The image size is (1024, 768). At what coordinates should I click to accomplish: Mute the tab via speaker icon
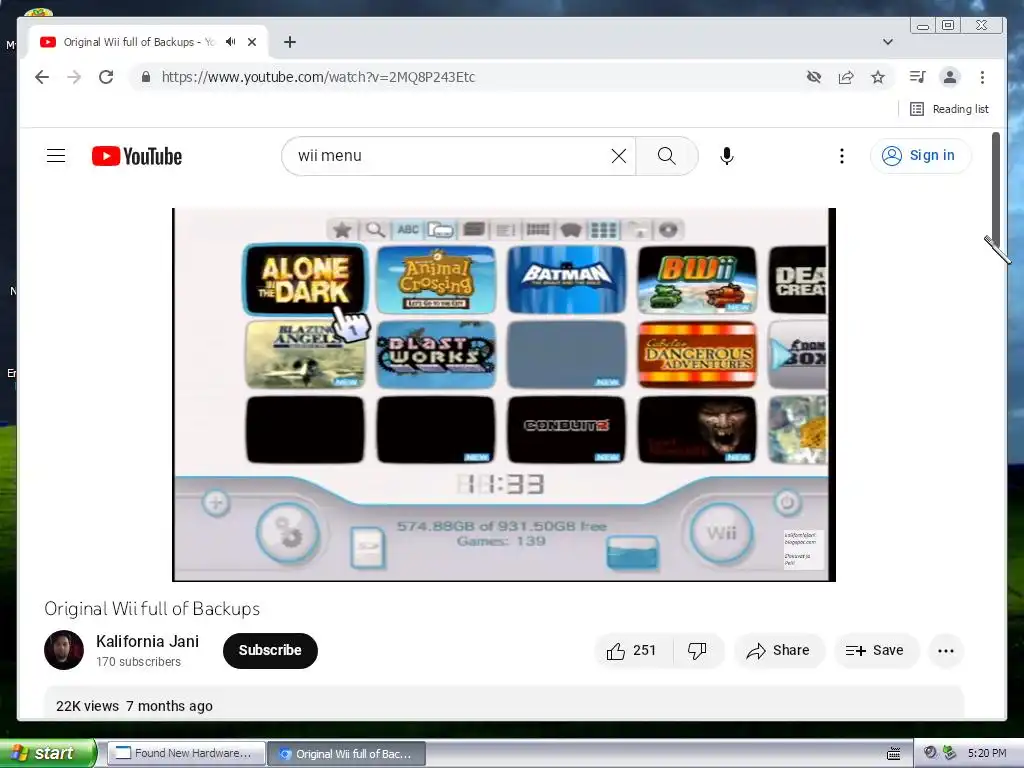point(231,42)
